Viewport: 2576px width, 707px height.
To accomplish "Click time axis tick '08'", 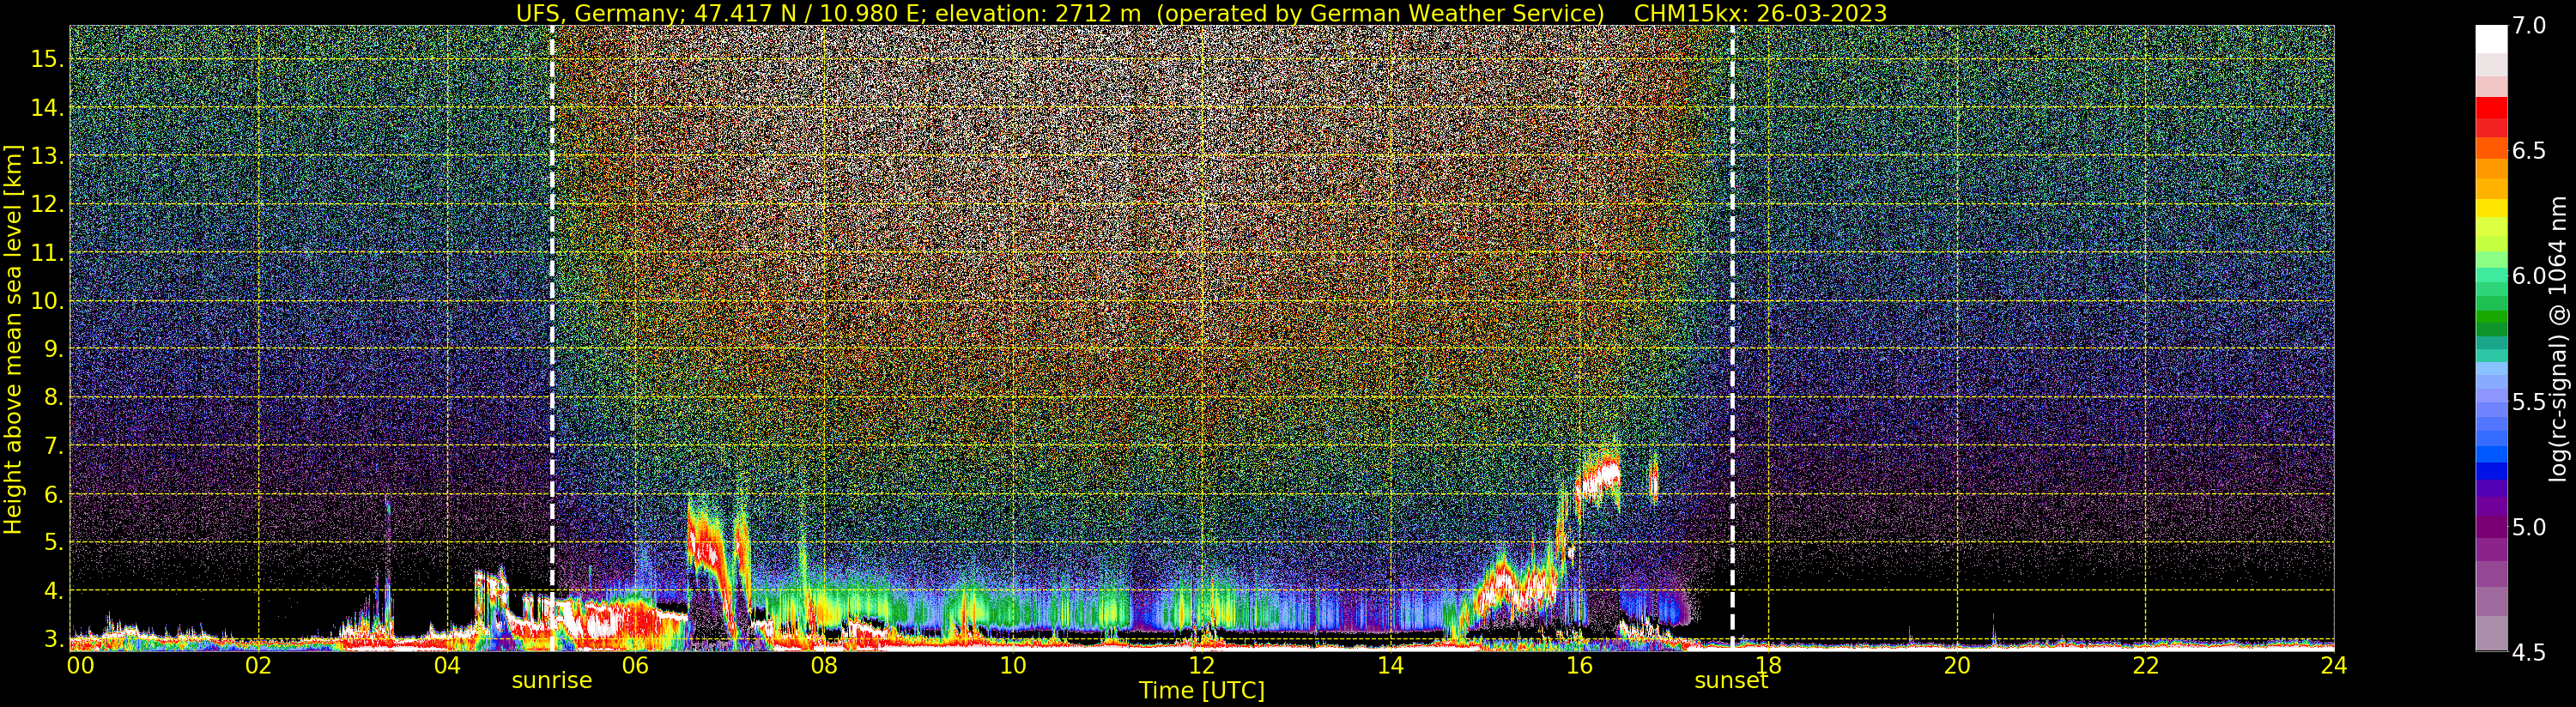I will (x=824, y=666).
